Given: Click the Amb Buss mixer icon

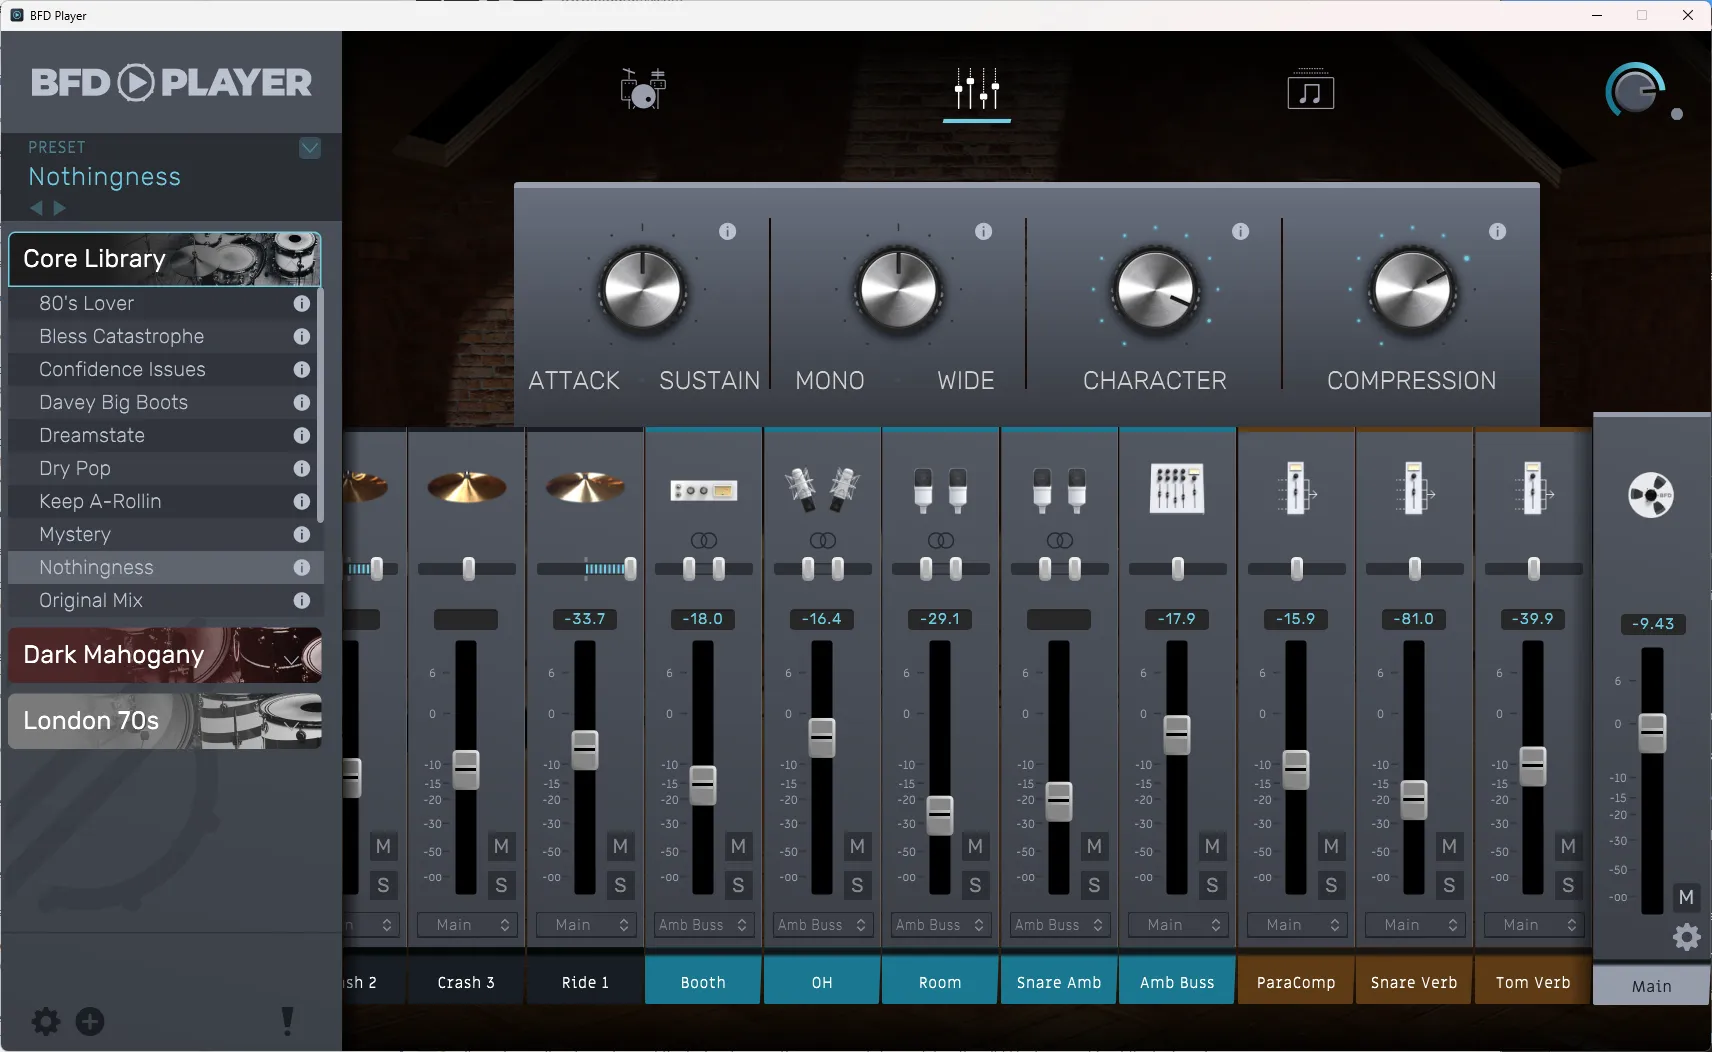Looking at the screenshot, I should point(1177,489).
